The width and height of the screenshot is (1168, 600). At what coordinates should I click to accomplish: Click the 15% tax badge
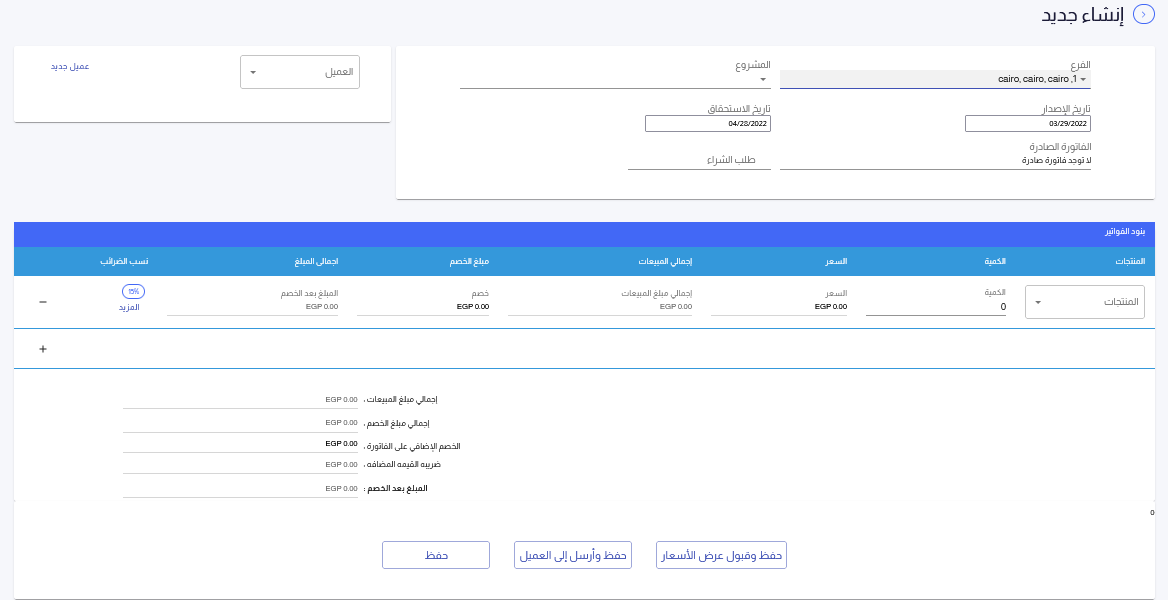[x=133, y=291]
